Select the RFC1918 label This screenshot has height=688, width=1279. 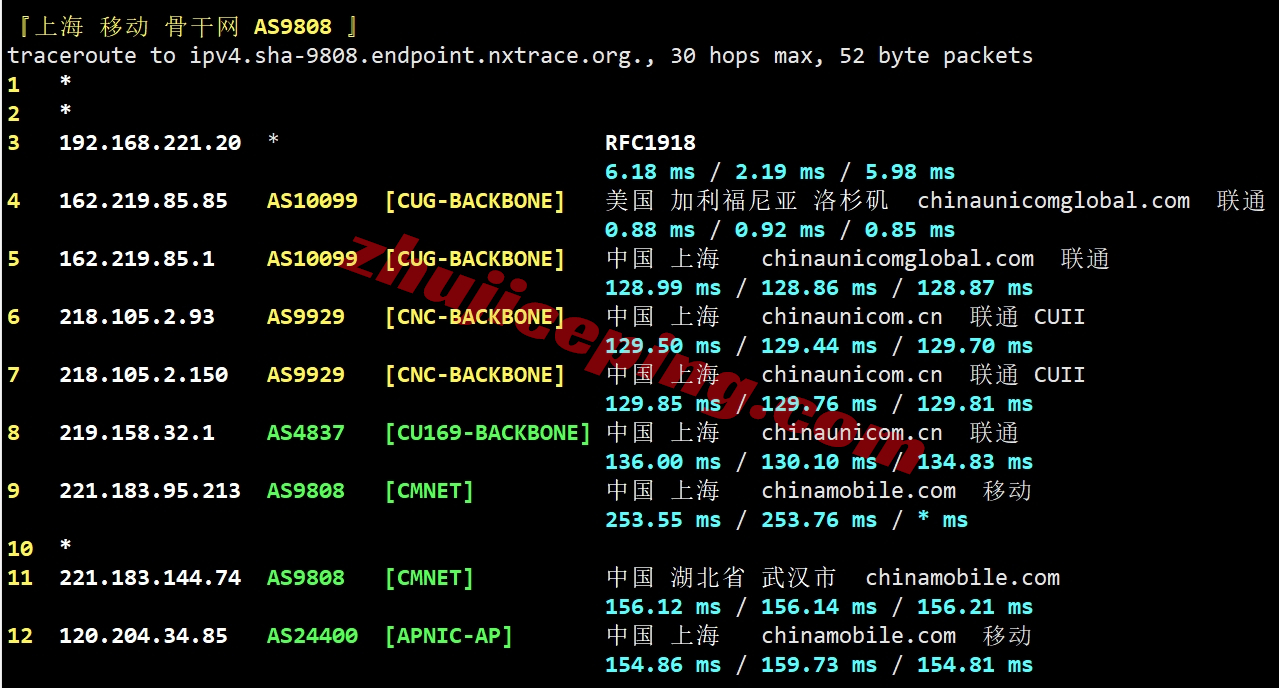coord(650,143)
